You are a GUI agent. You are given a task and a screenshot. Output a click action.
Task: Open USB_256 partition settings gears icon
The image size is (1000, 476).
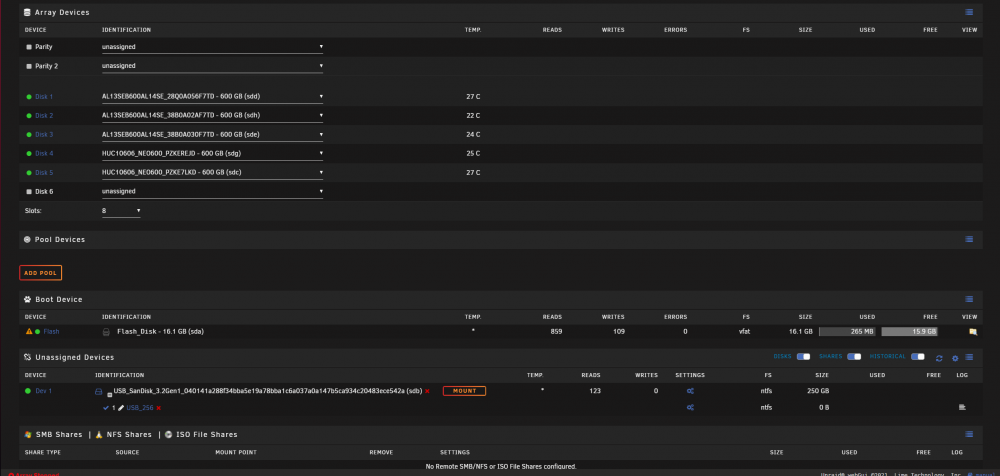coord(690,408)
